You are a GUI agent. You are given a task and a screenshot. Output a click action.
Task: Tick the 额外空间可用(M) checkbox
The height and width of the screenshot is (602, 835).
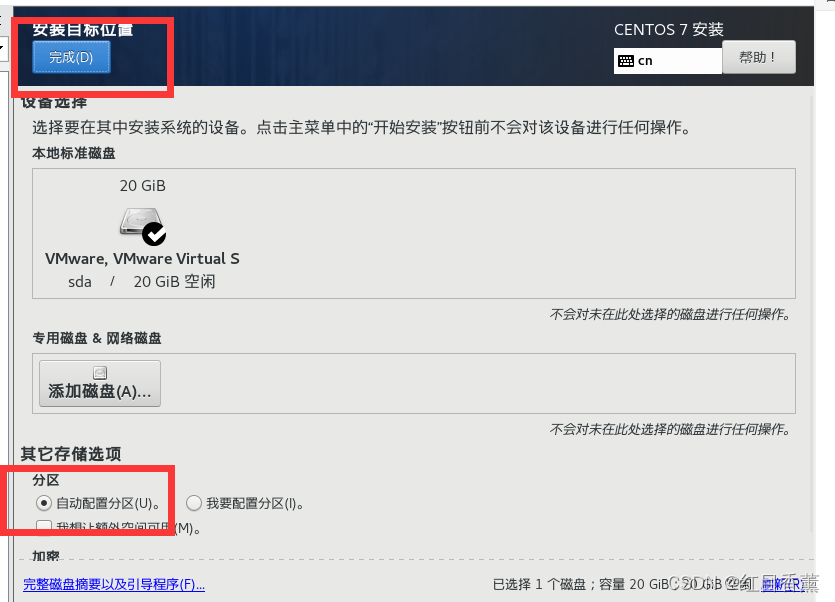[x=44, y=527]
